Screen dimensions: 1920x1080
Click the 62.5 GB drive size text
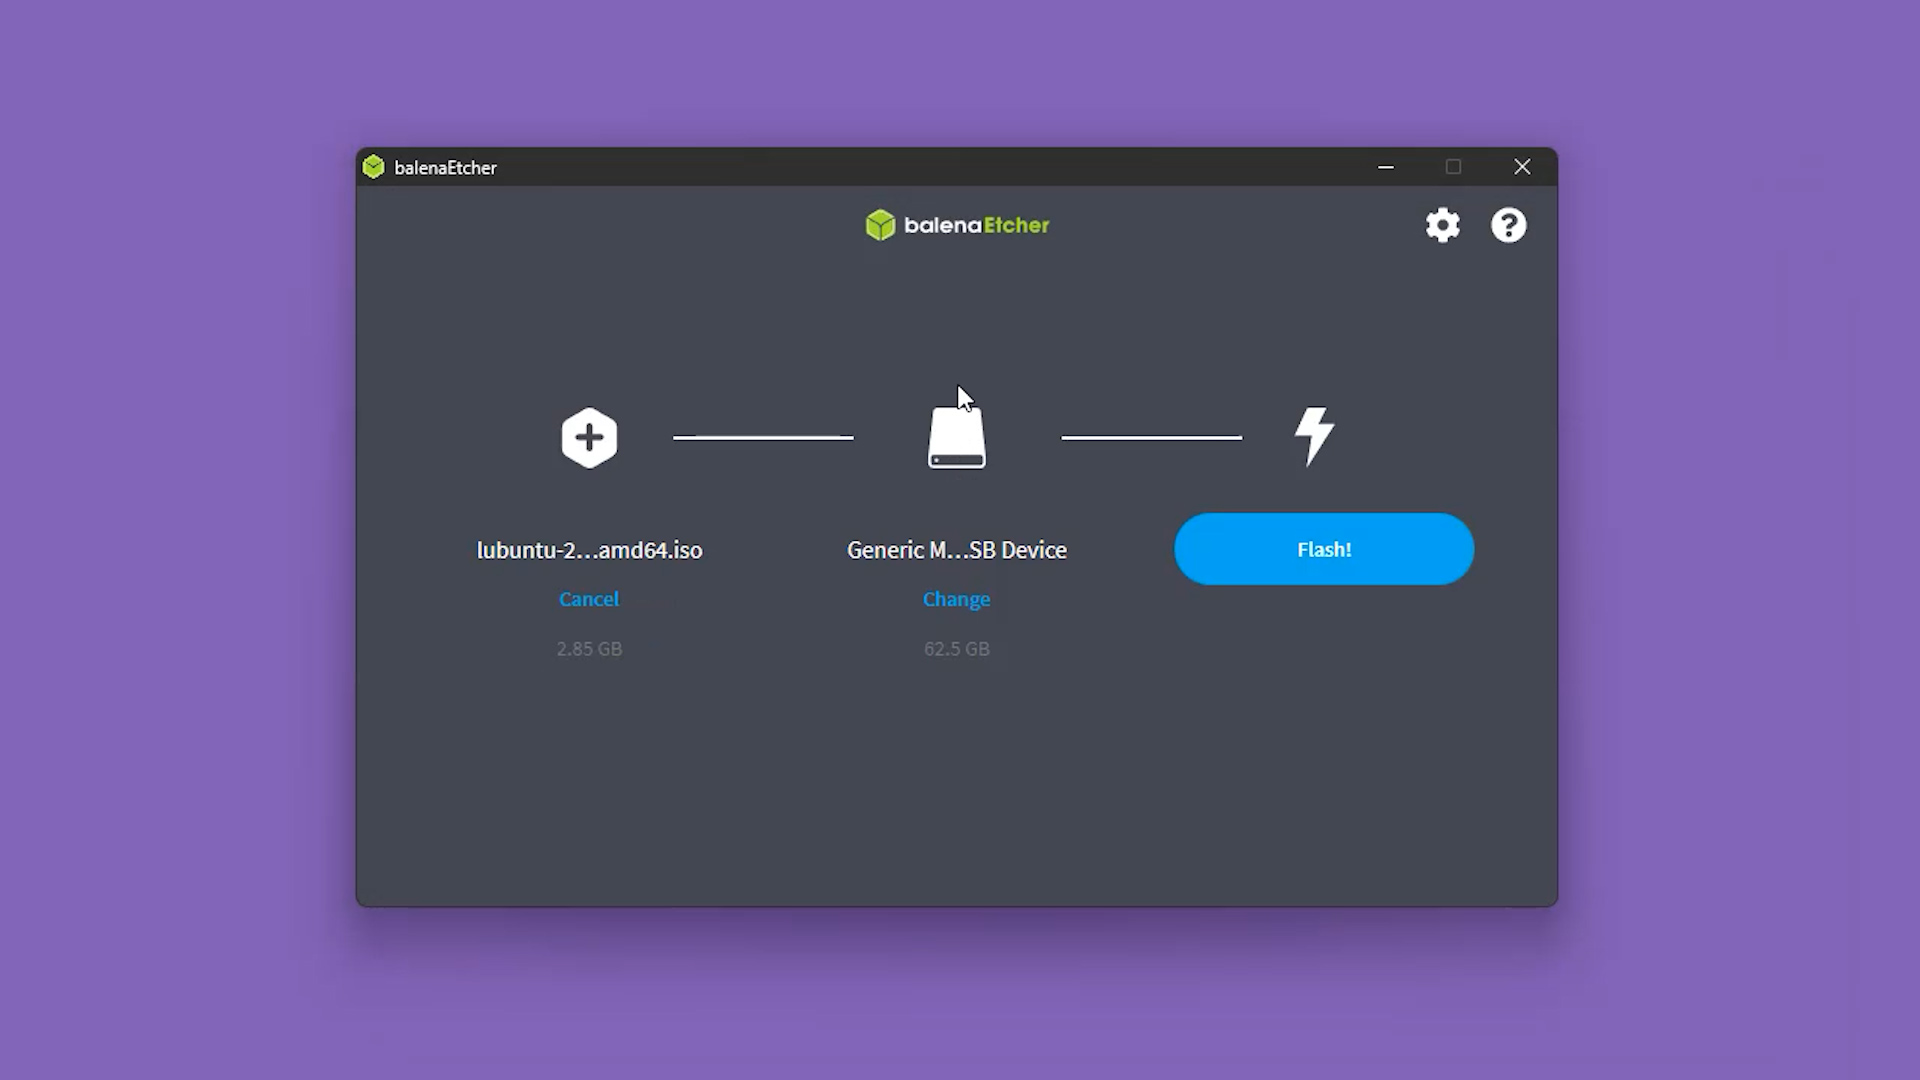(x=956, y=649)
